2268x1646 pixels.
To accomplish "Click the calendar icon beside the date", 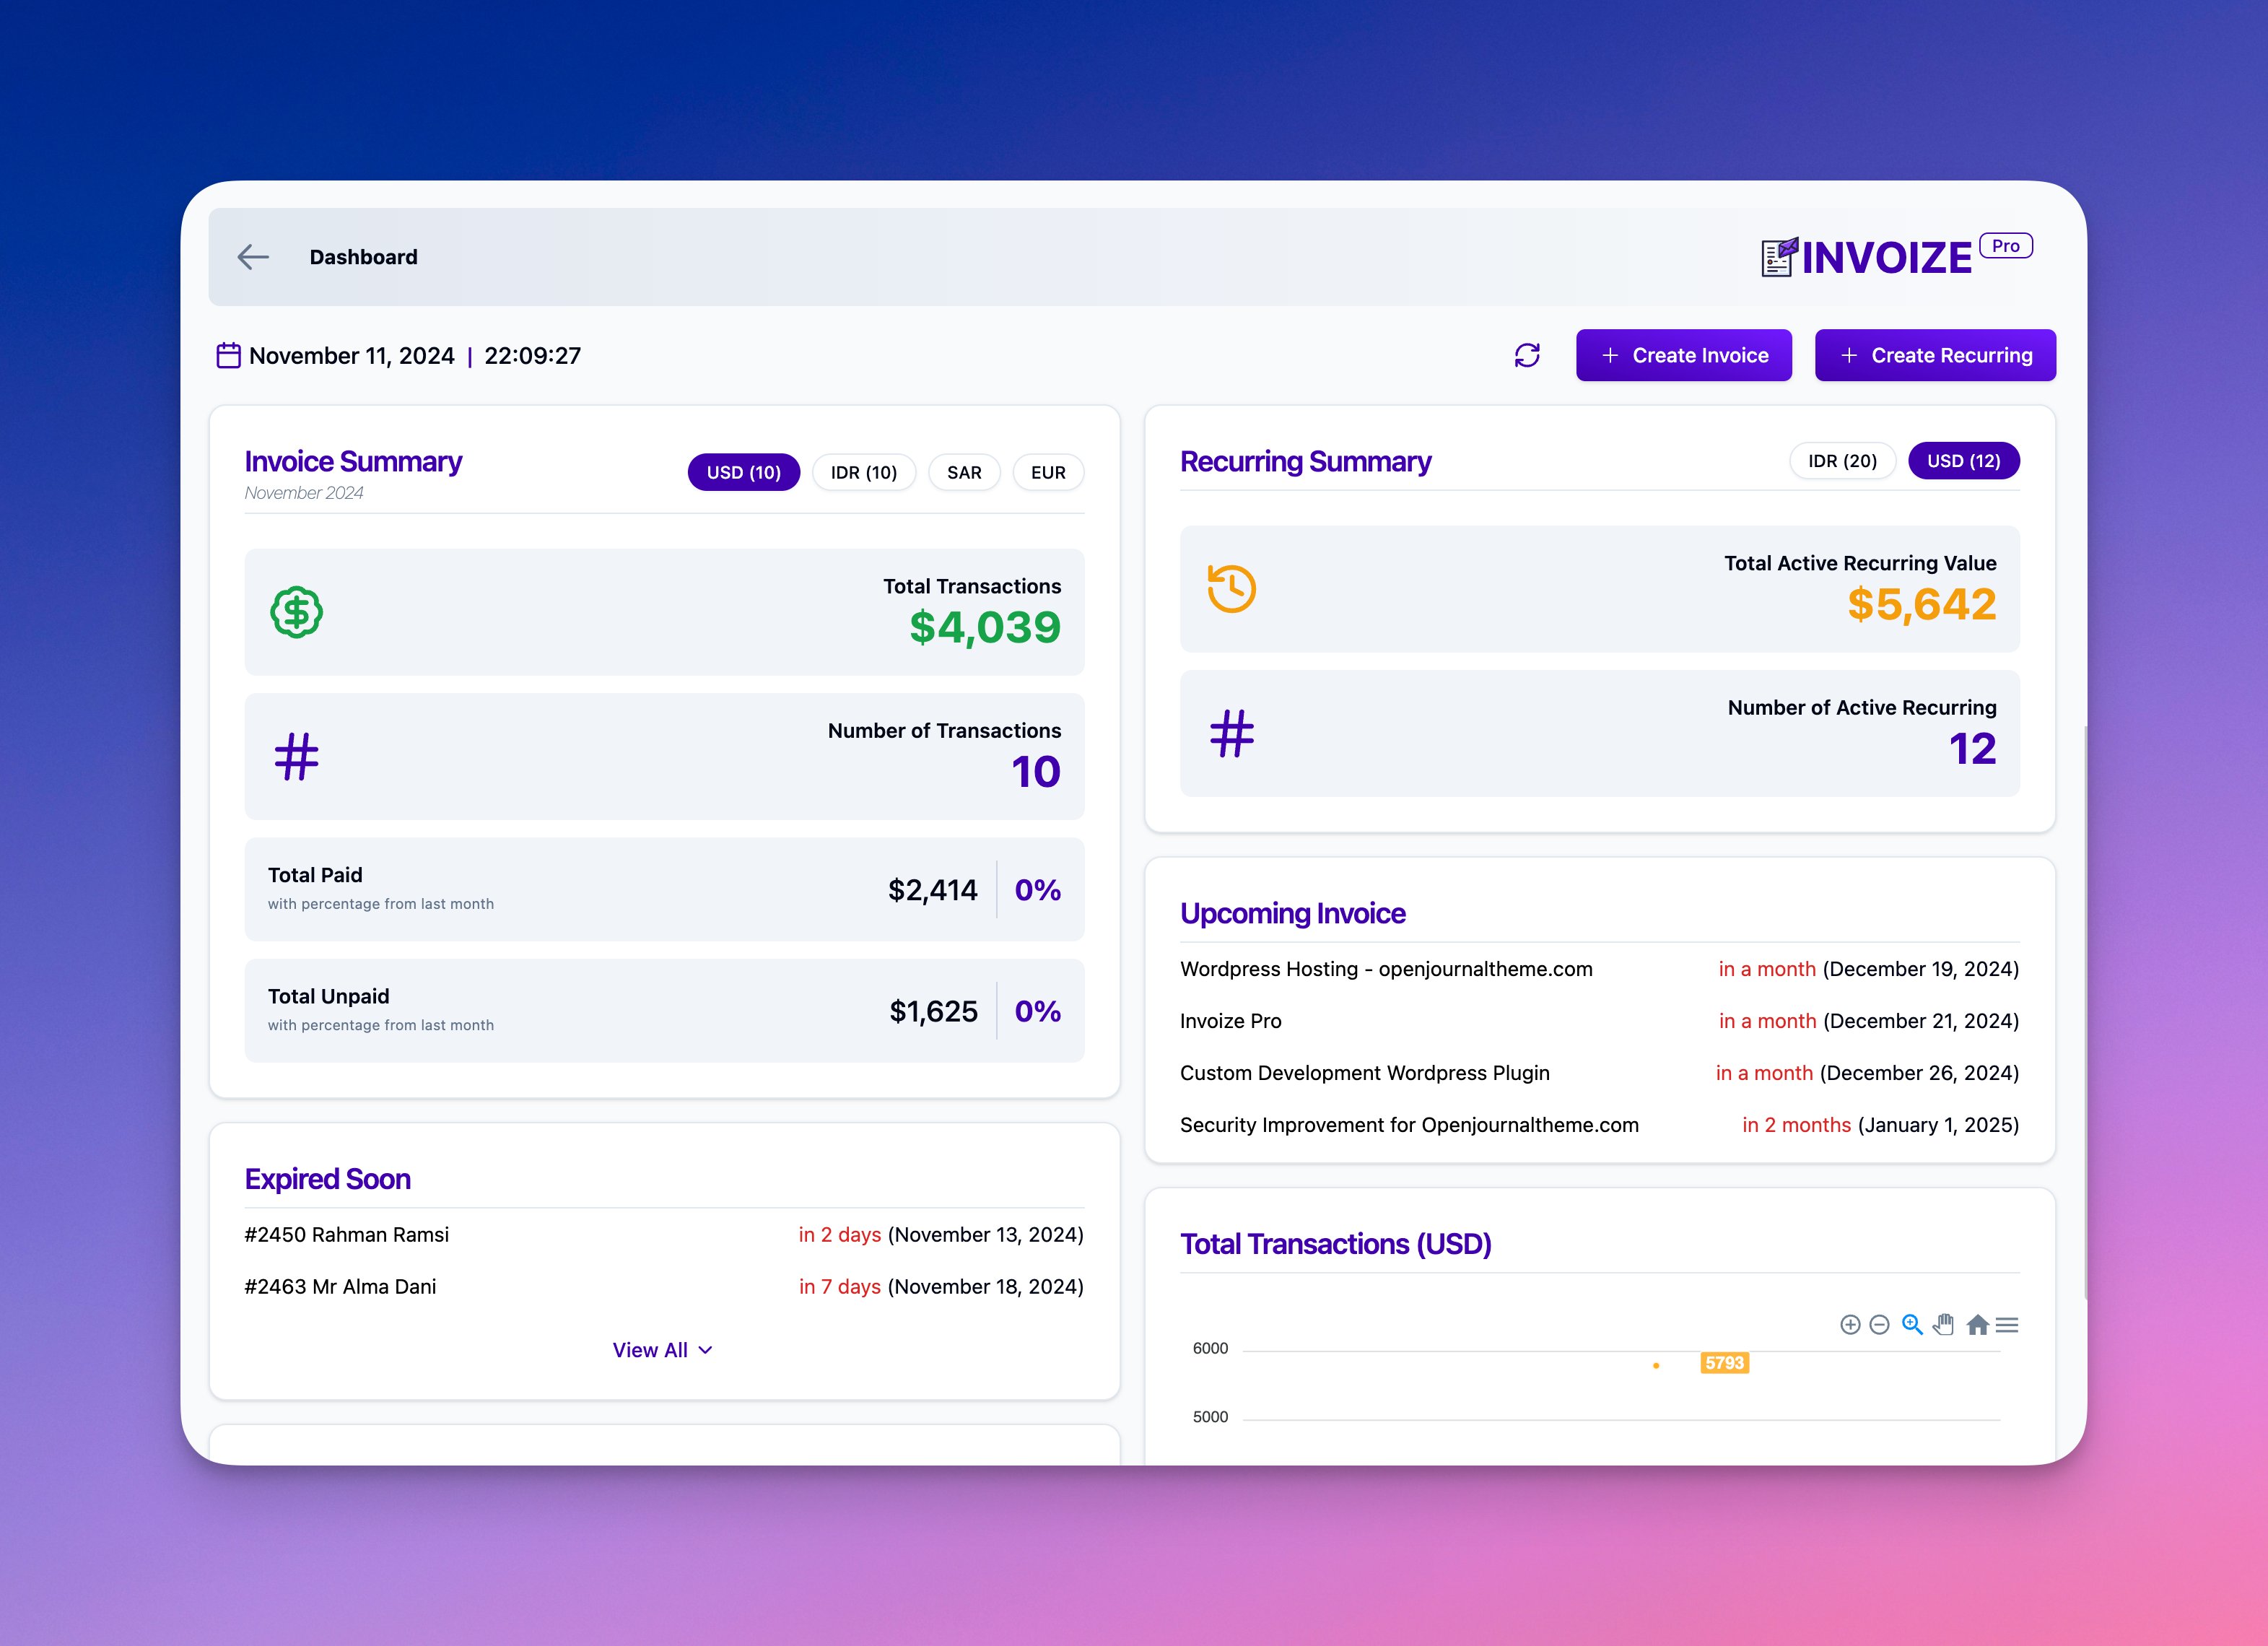I will click(228, 356).
